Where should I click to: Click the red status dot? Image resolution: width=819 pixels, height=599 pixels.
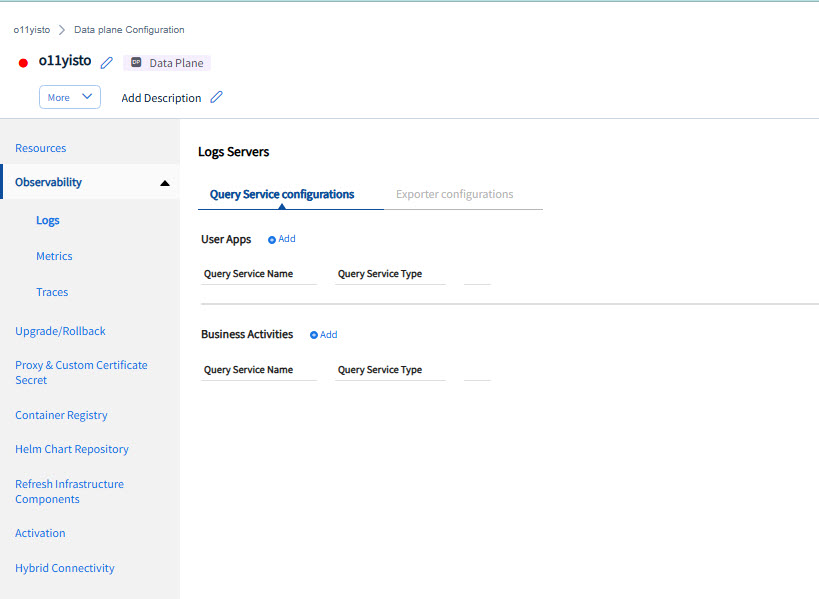tap(24, 62)
